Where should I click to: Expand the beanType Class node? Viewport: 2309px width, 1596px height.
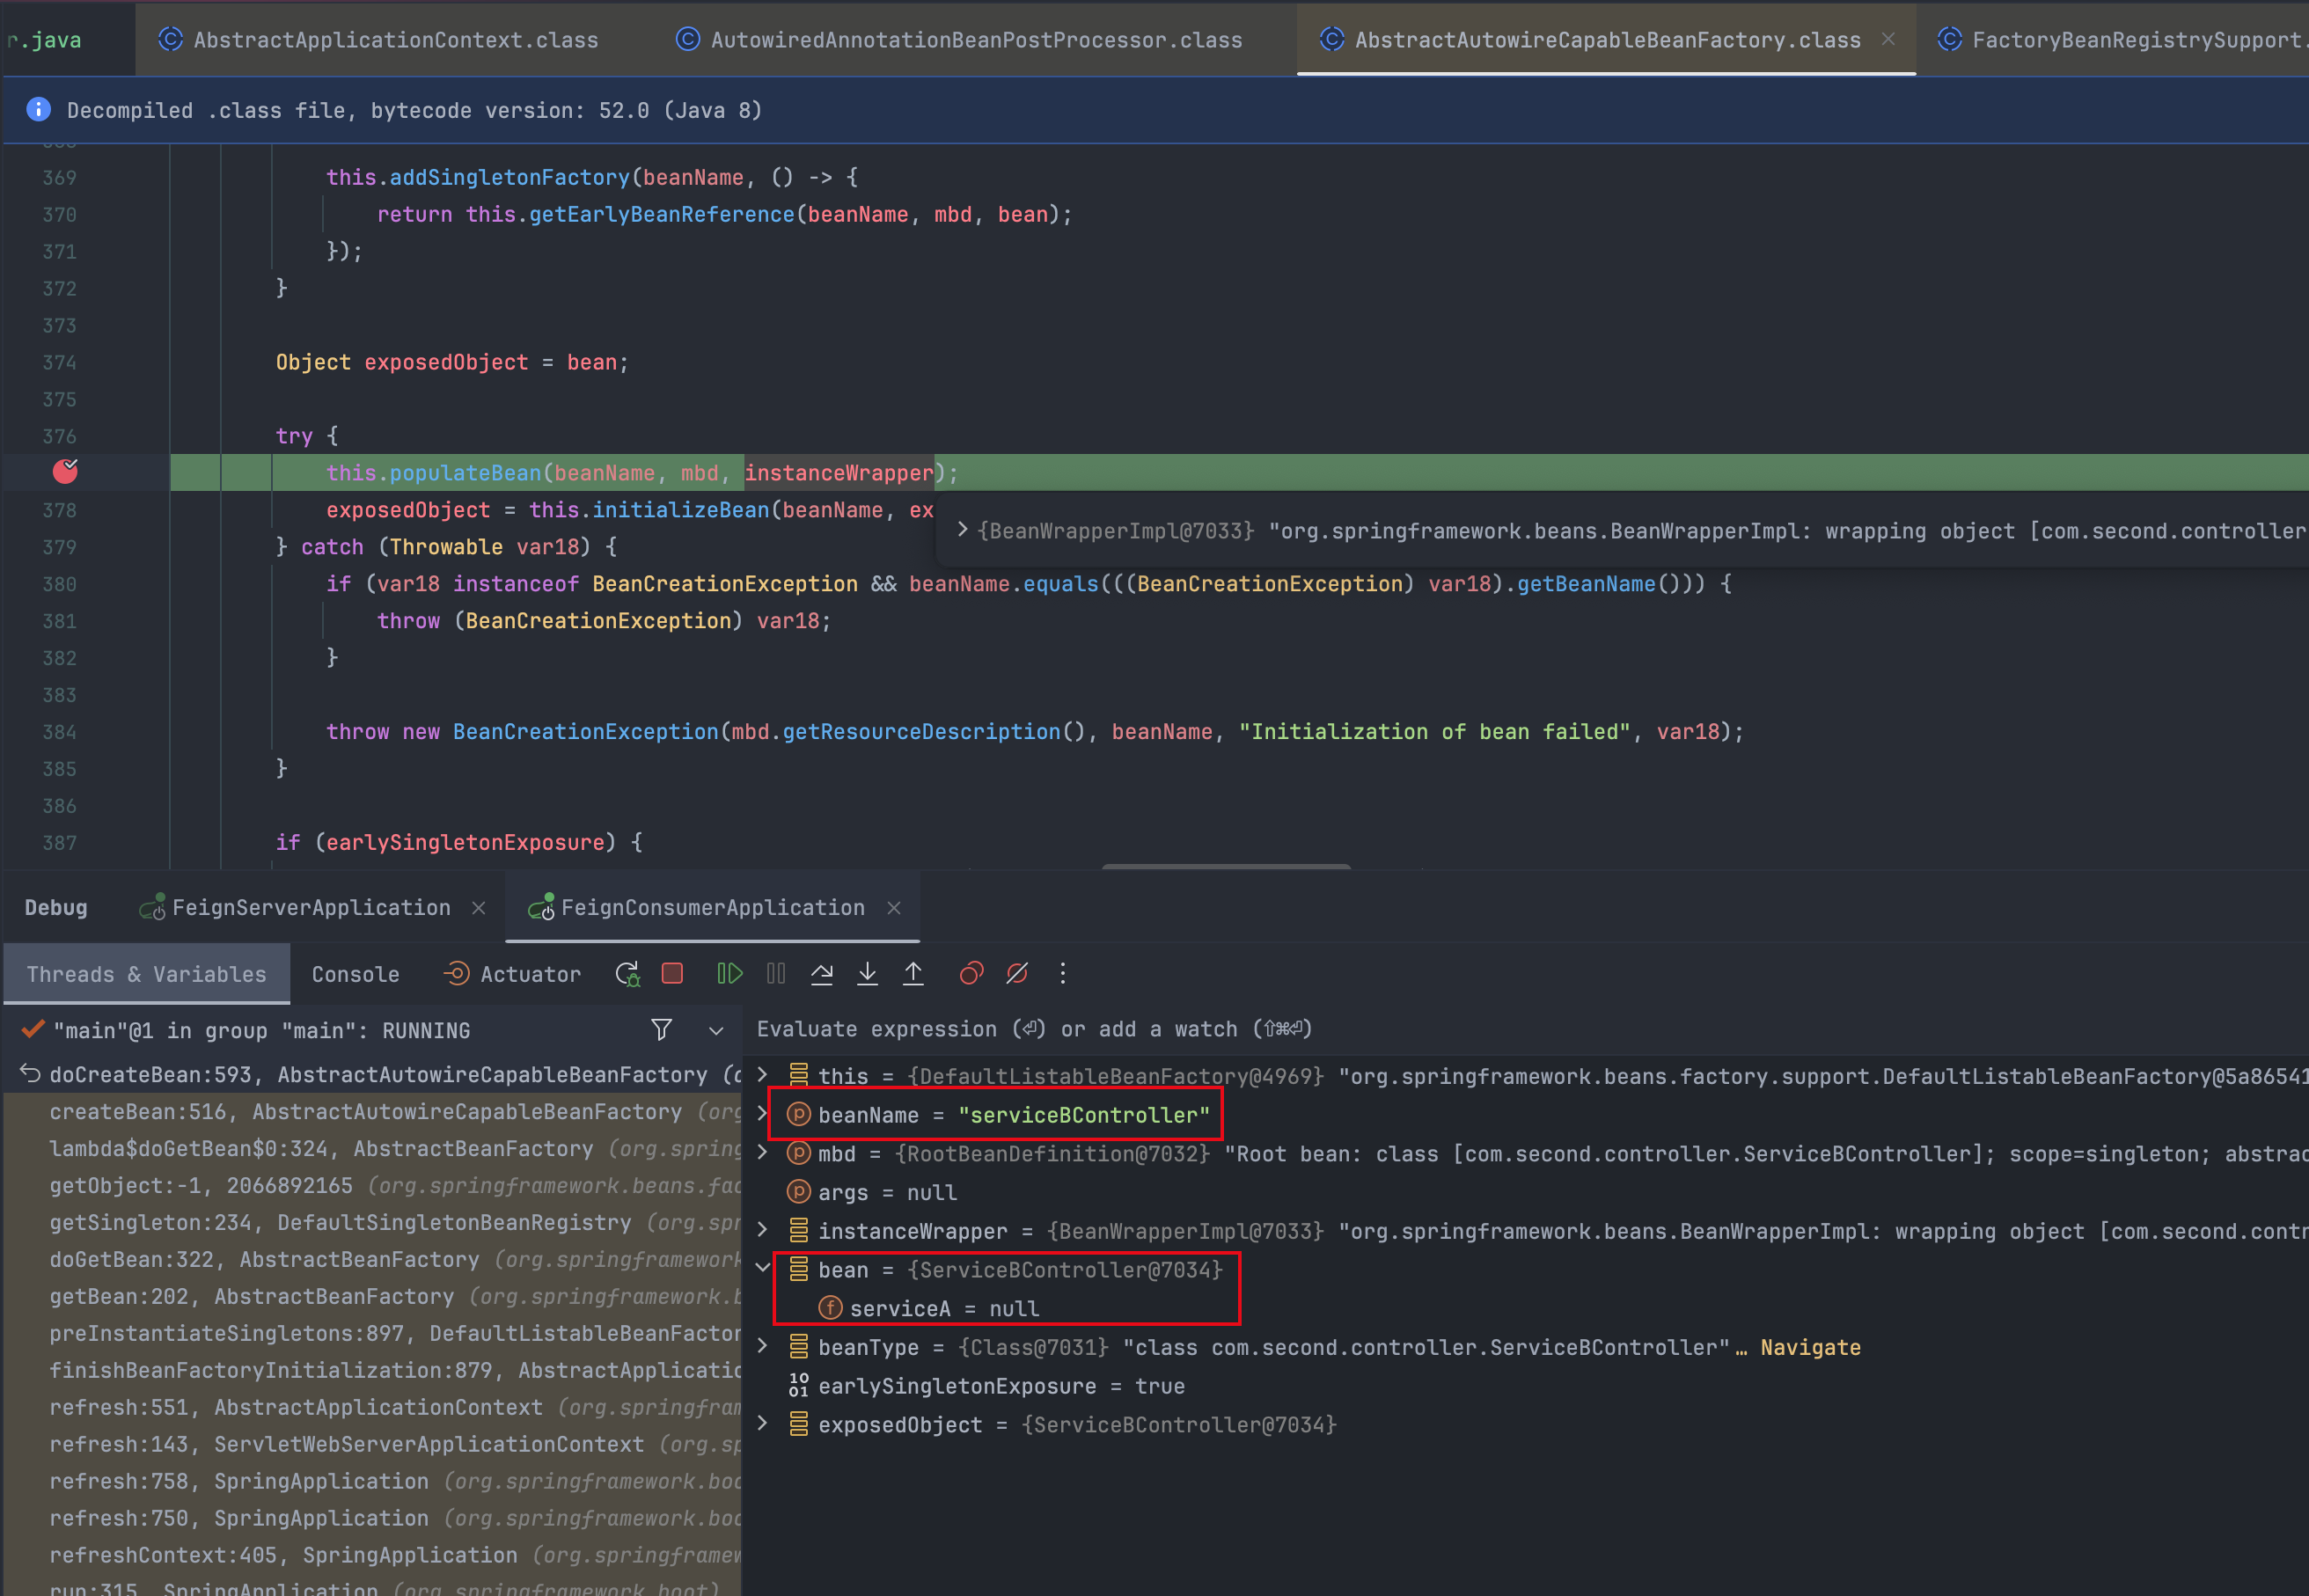click(763, 1347)
